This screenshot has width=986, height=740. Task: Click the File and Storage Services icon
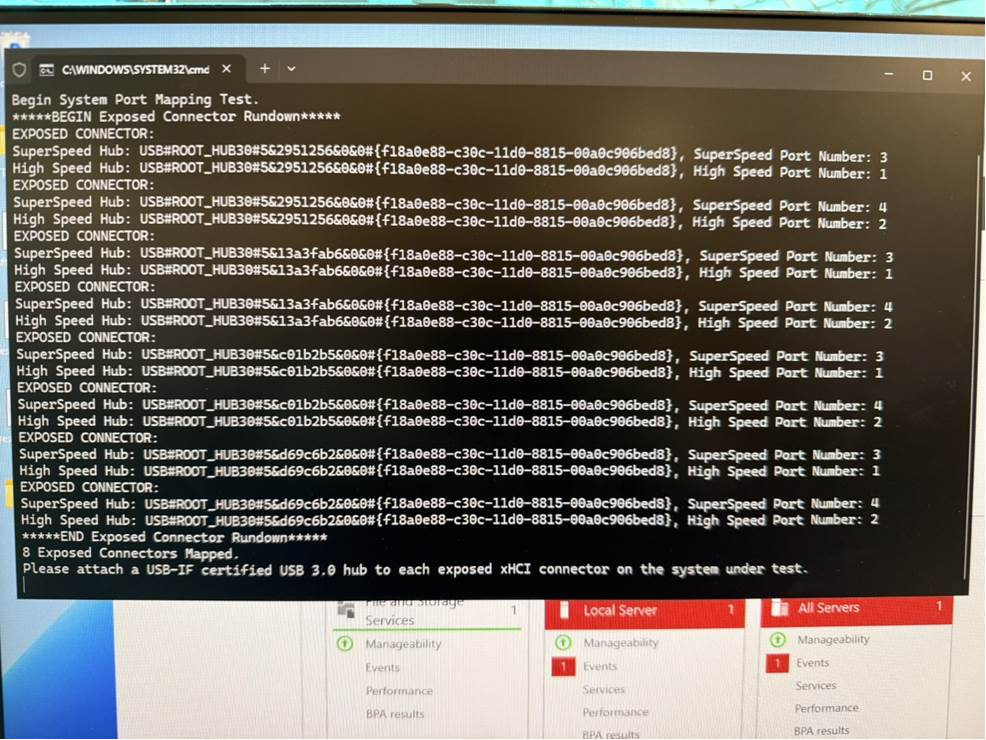coord(346,609)
